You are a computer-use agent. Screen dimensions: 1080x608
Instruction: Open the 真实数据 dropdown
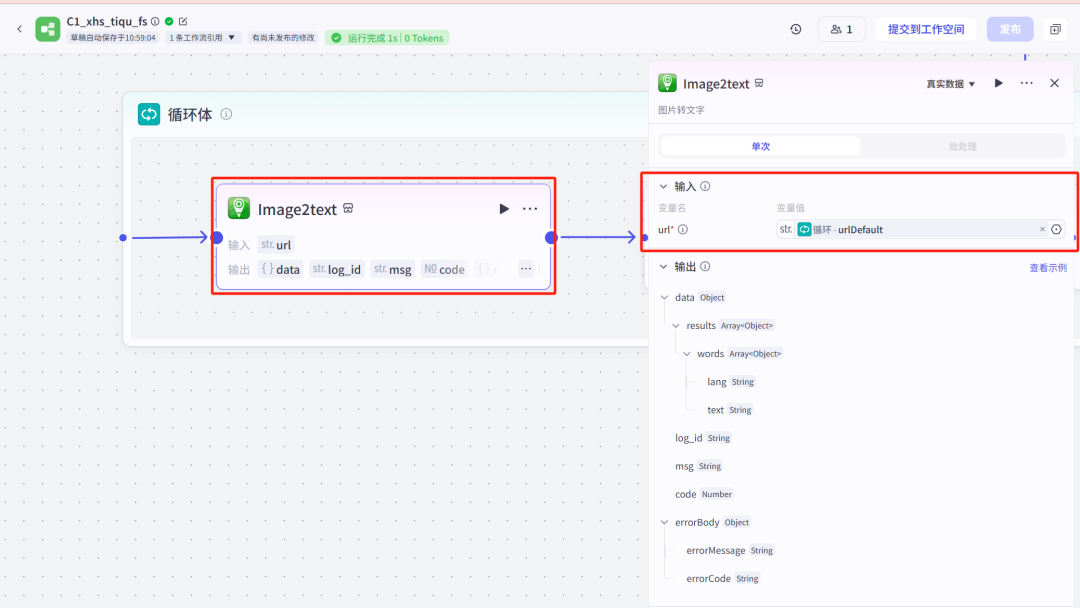click(x=951, y=84)
